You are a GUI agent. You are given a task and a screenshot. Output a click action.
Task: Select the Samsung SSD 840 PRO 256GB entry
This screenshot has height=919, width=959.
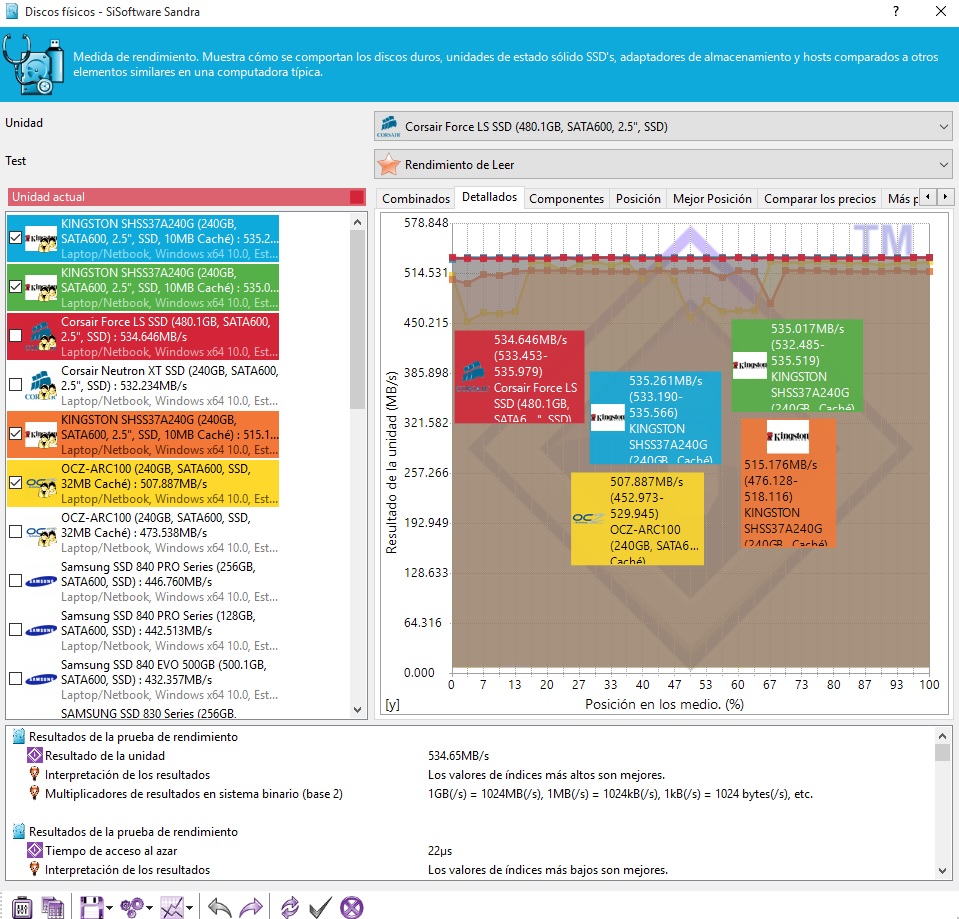[x=150, y=581]
